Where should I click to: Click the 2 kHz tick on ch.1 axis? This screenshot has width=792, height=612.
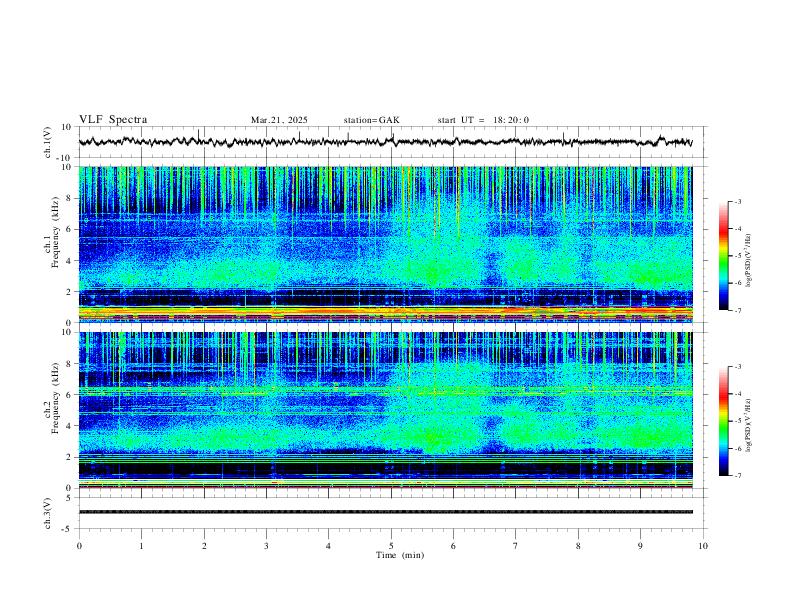coord(69,291)
